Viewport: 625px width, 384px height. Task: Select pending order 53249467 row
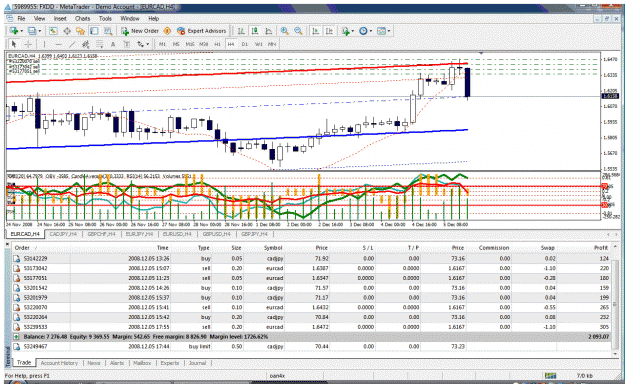click(312, 347)
